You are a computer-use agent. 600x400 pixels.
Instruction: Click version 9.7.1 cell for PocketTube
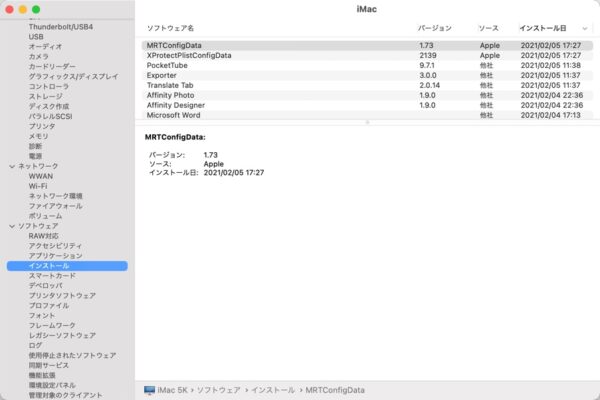coord(427,65)
